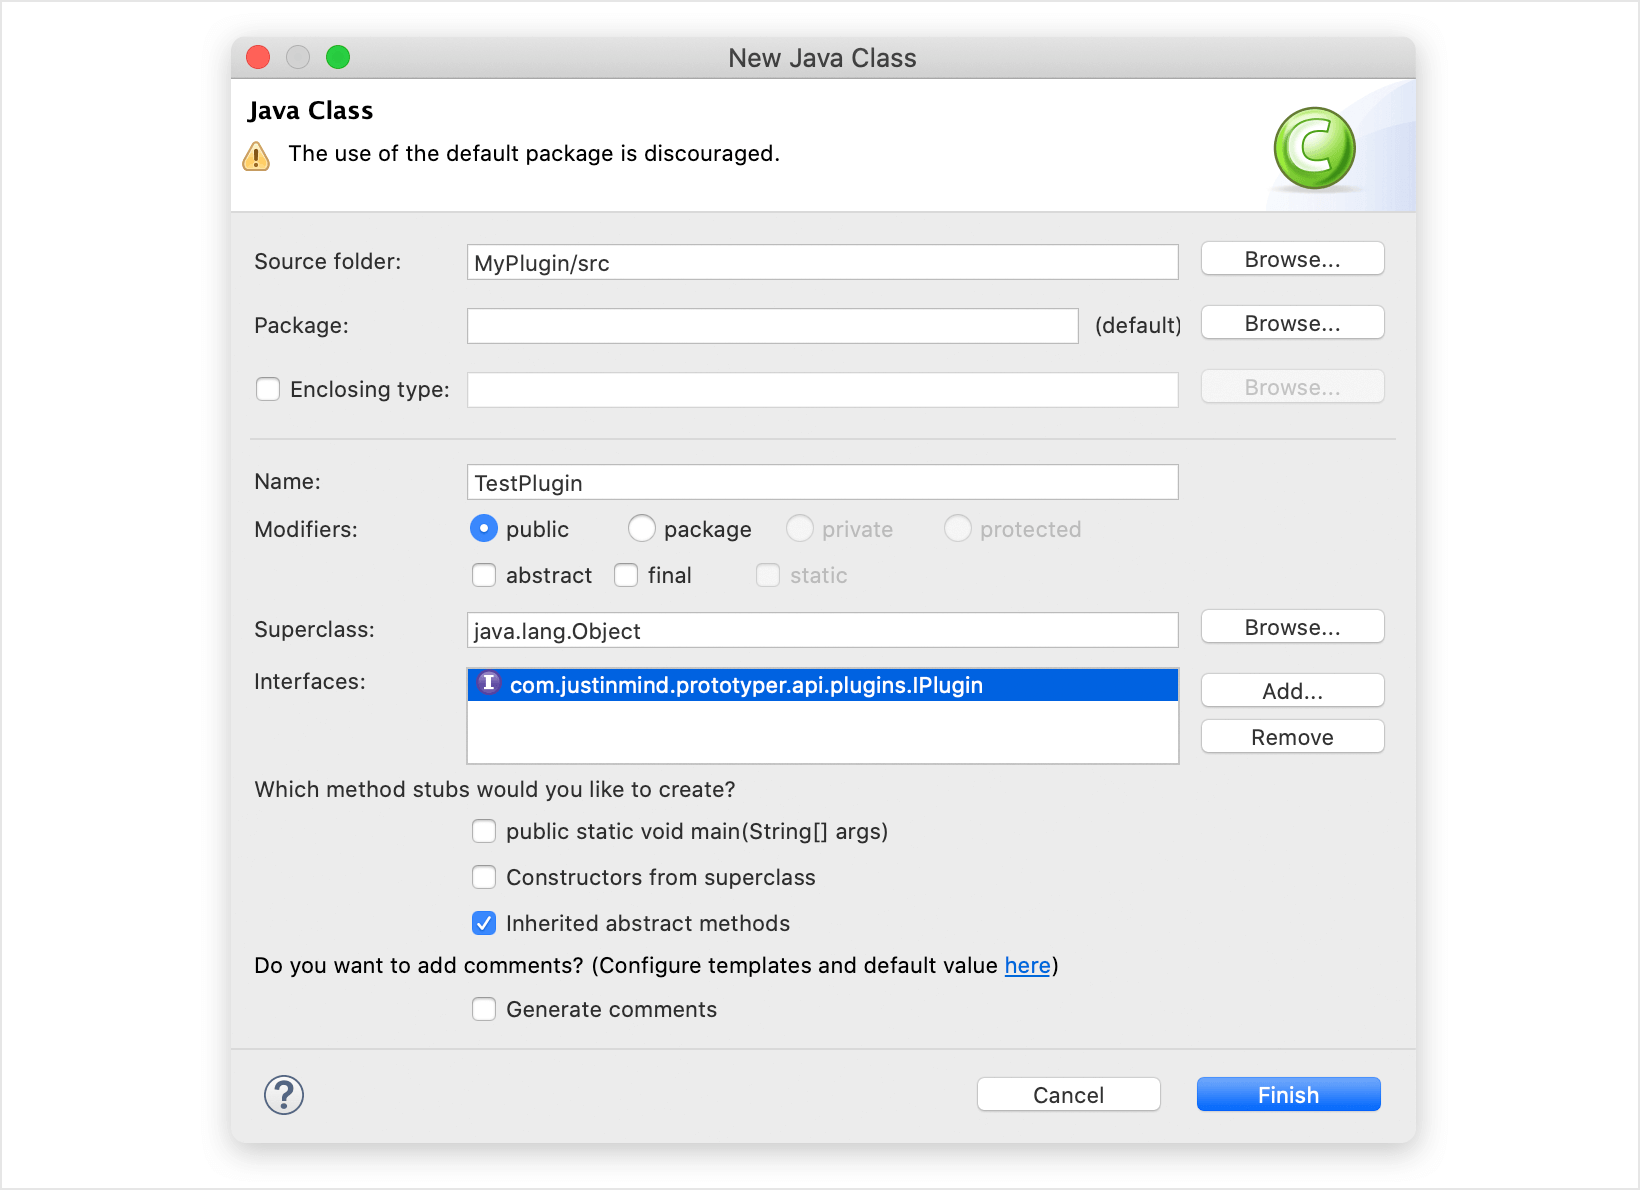This screenshot has width=1640, height=1190.
Task: Click the Name field containing TestPlugin
Action: 822,482
